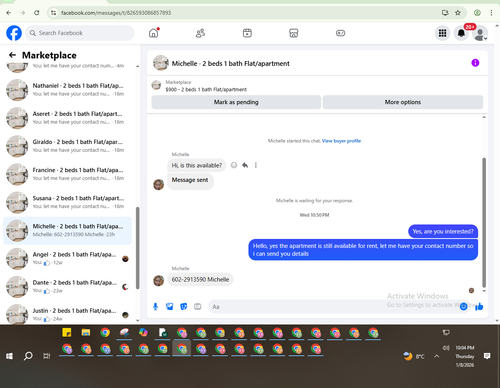The image size is (500, 388).
Task: Click the browser back button
Action: [x=9, y=13]
